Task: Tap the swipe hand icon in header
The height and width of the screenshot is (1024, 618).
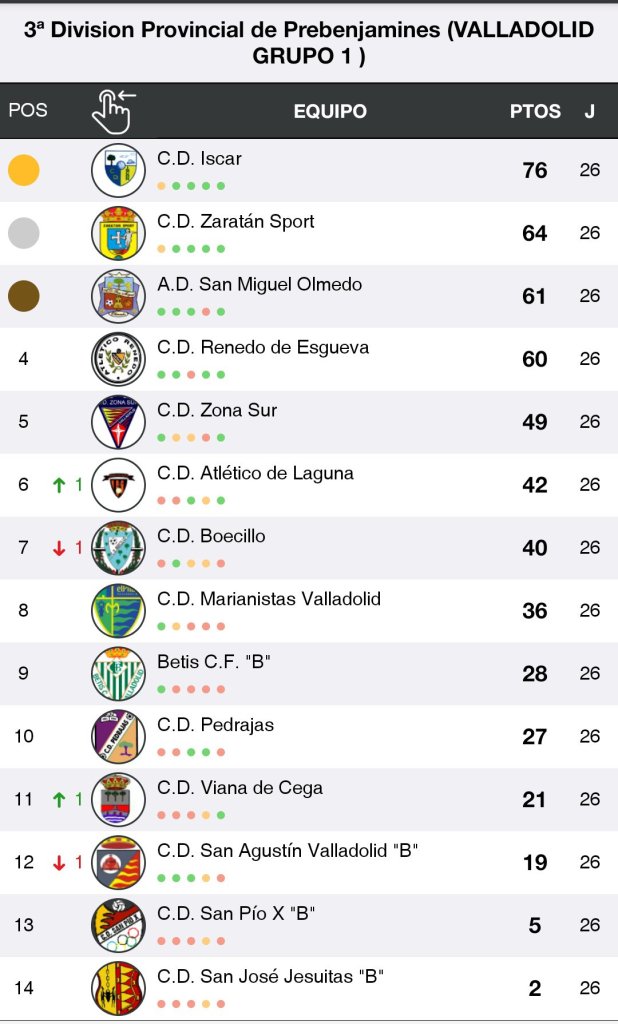Action: (113, 111)
